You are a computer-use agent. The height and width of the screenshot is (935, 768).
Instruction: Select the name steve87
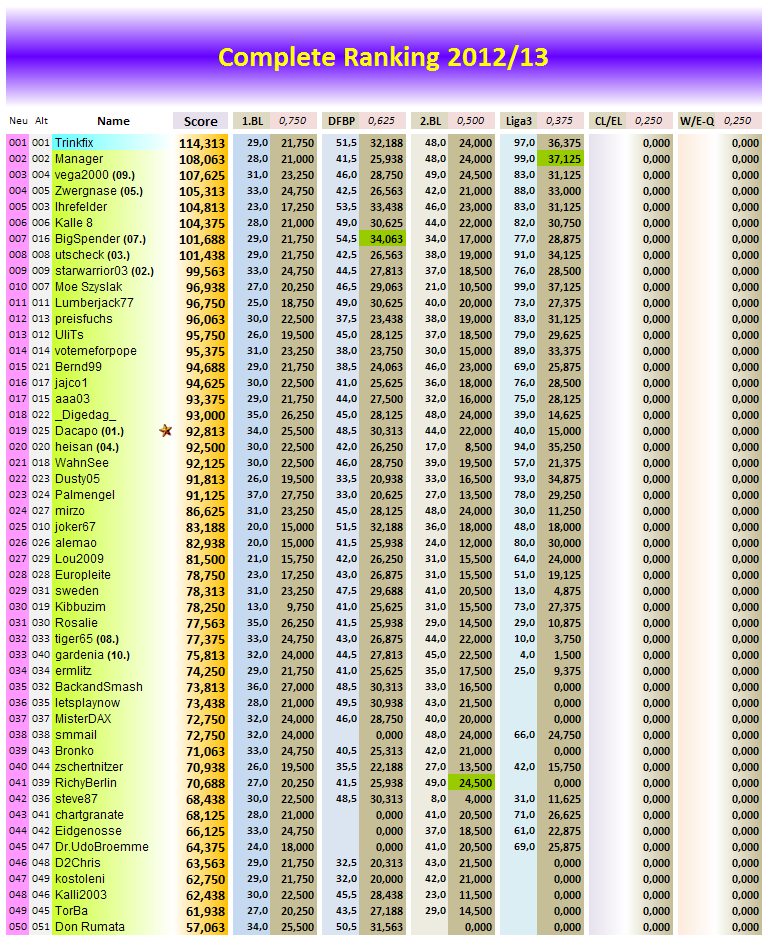coord(76,798)
